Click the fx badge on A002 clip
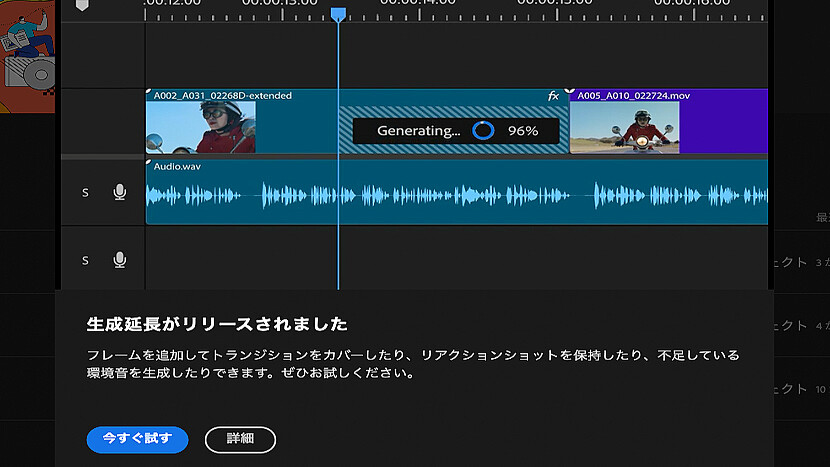This screenshot has width=830, height=467. pyautogui.click(x=553, y=96)
